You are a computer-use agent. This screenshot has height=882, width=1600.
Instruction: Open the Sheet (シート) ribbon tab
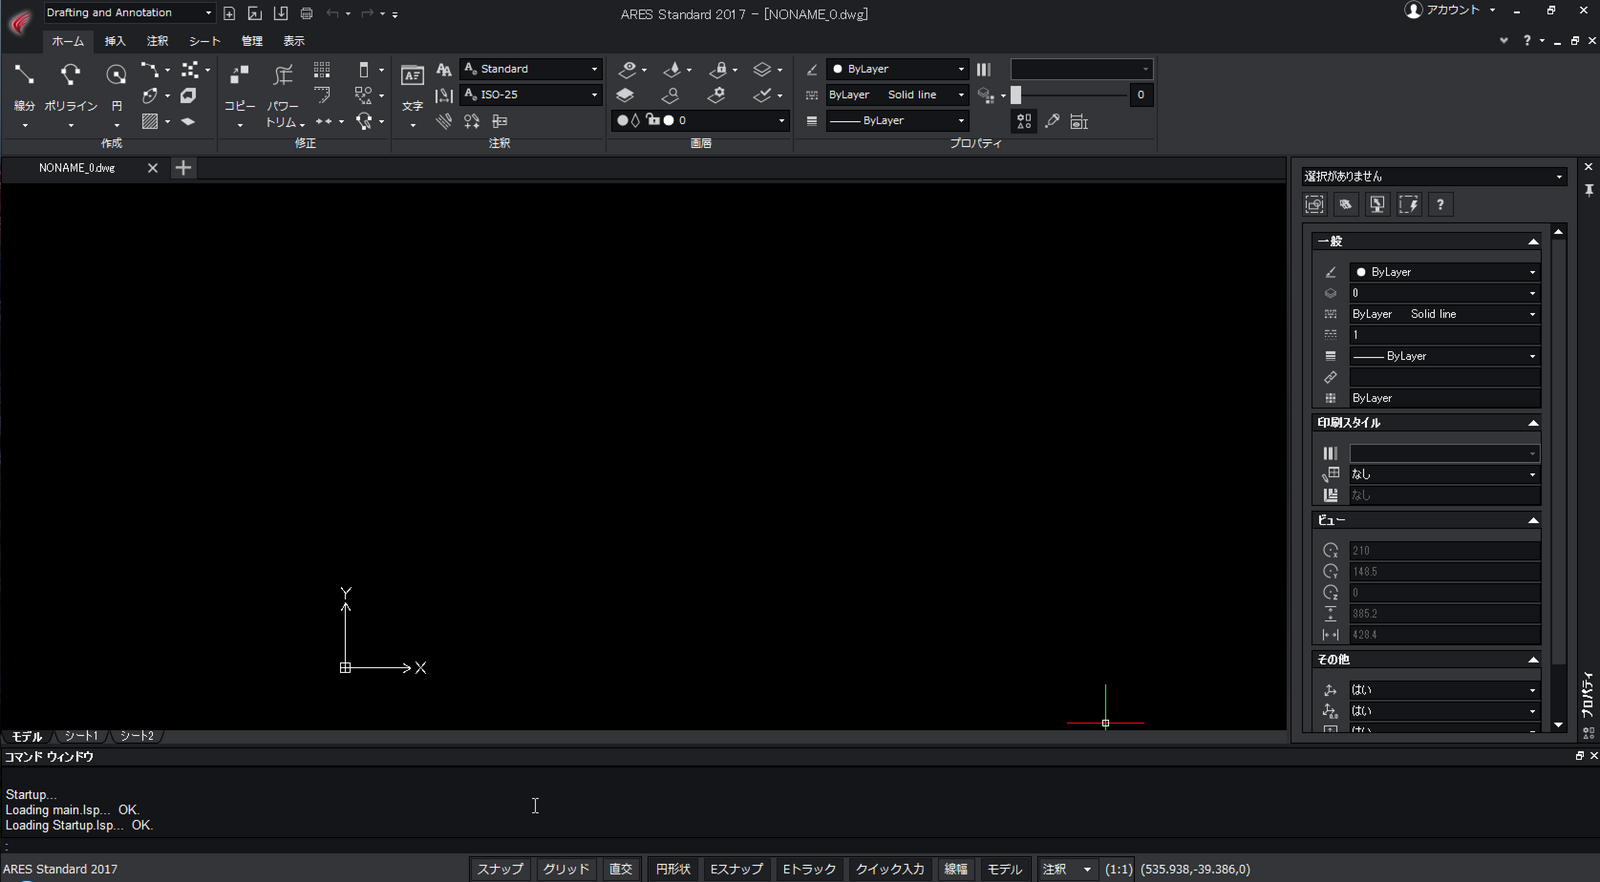point(204,41)
